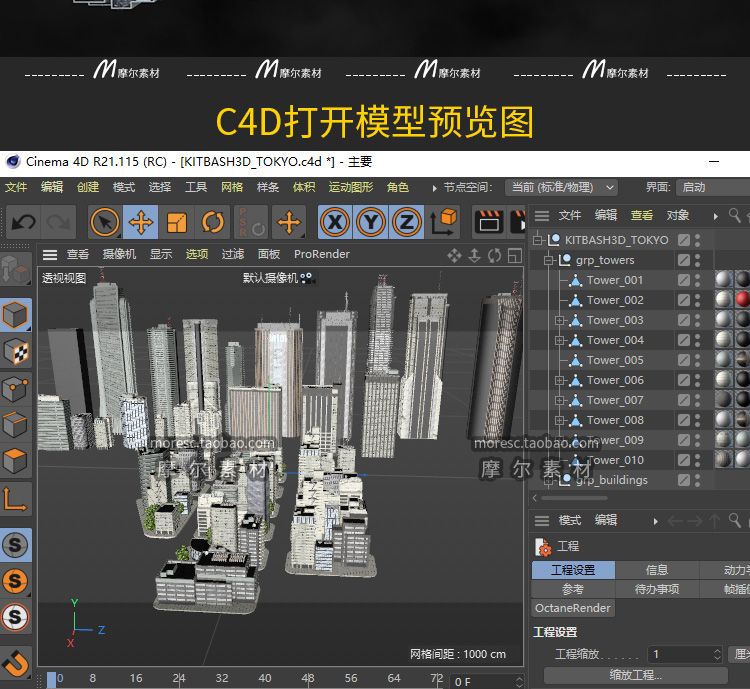Collapse the KITBASH3D_TOKYO tree node

point(538,240)
